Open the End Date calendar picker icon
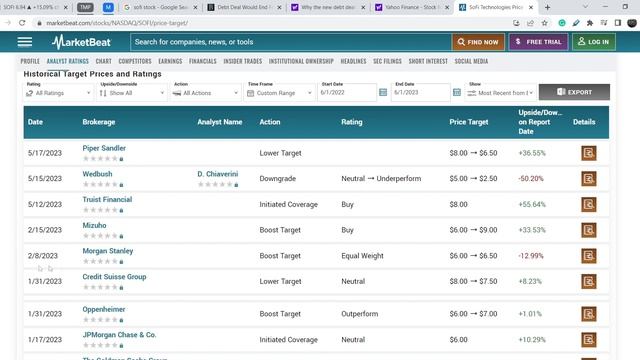The image size is (640, 360). [457, 93]
